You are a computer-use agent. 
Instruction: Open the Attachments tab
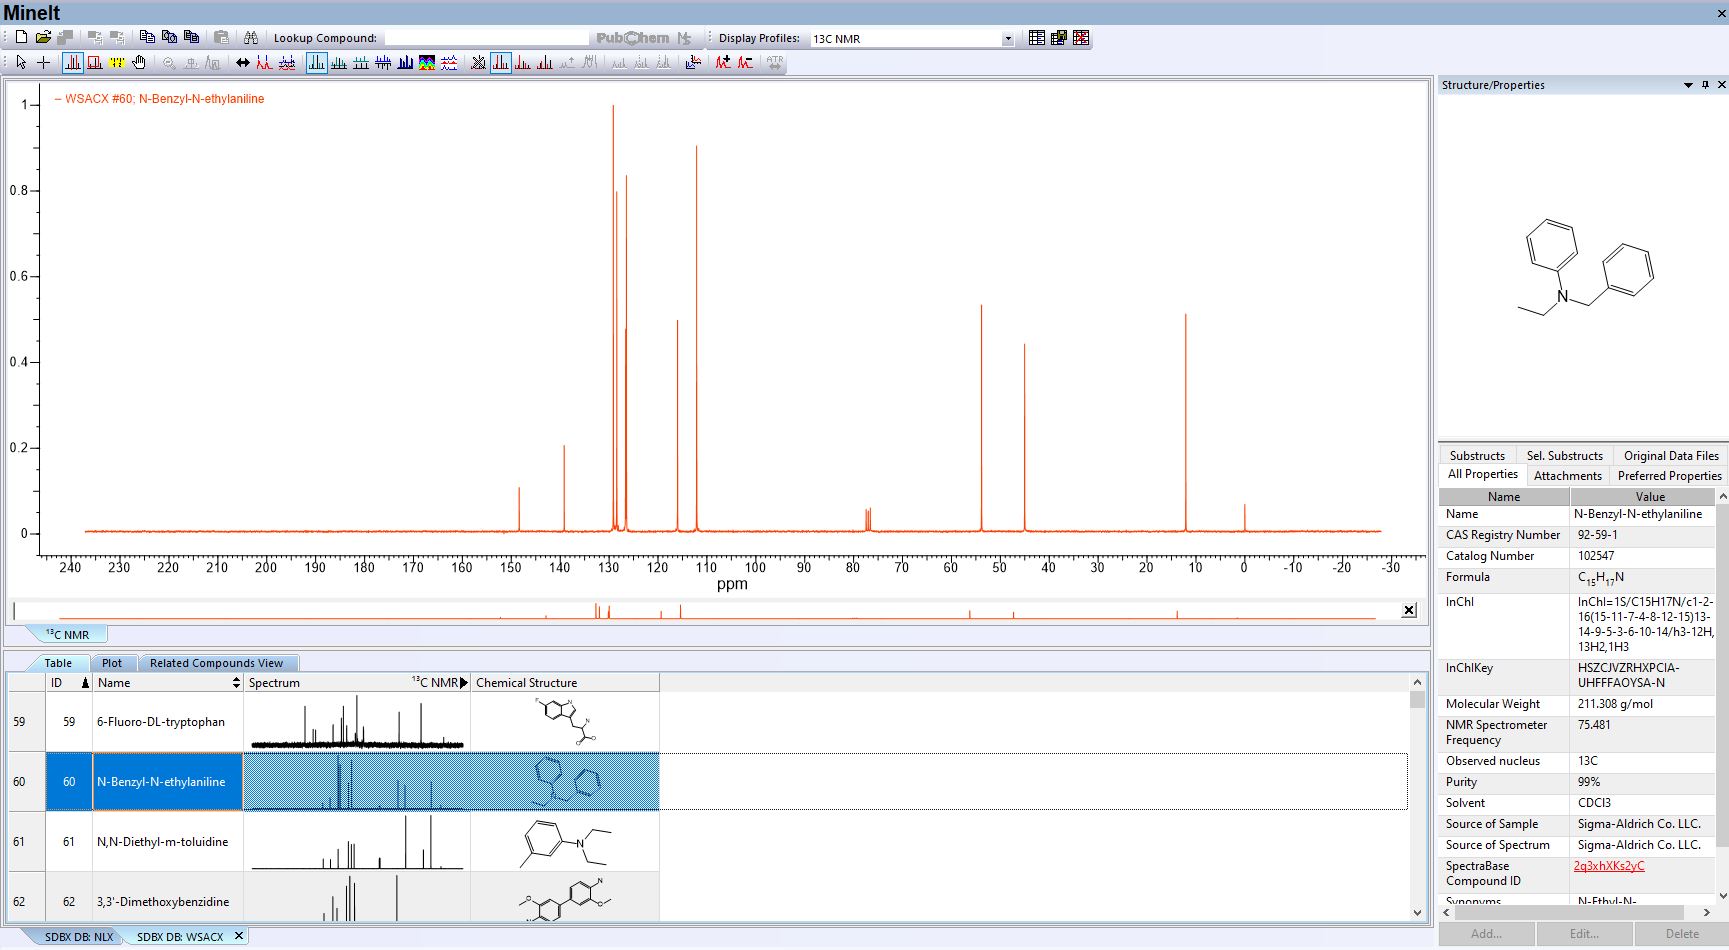tap(1567, 476)
